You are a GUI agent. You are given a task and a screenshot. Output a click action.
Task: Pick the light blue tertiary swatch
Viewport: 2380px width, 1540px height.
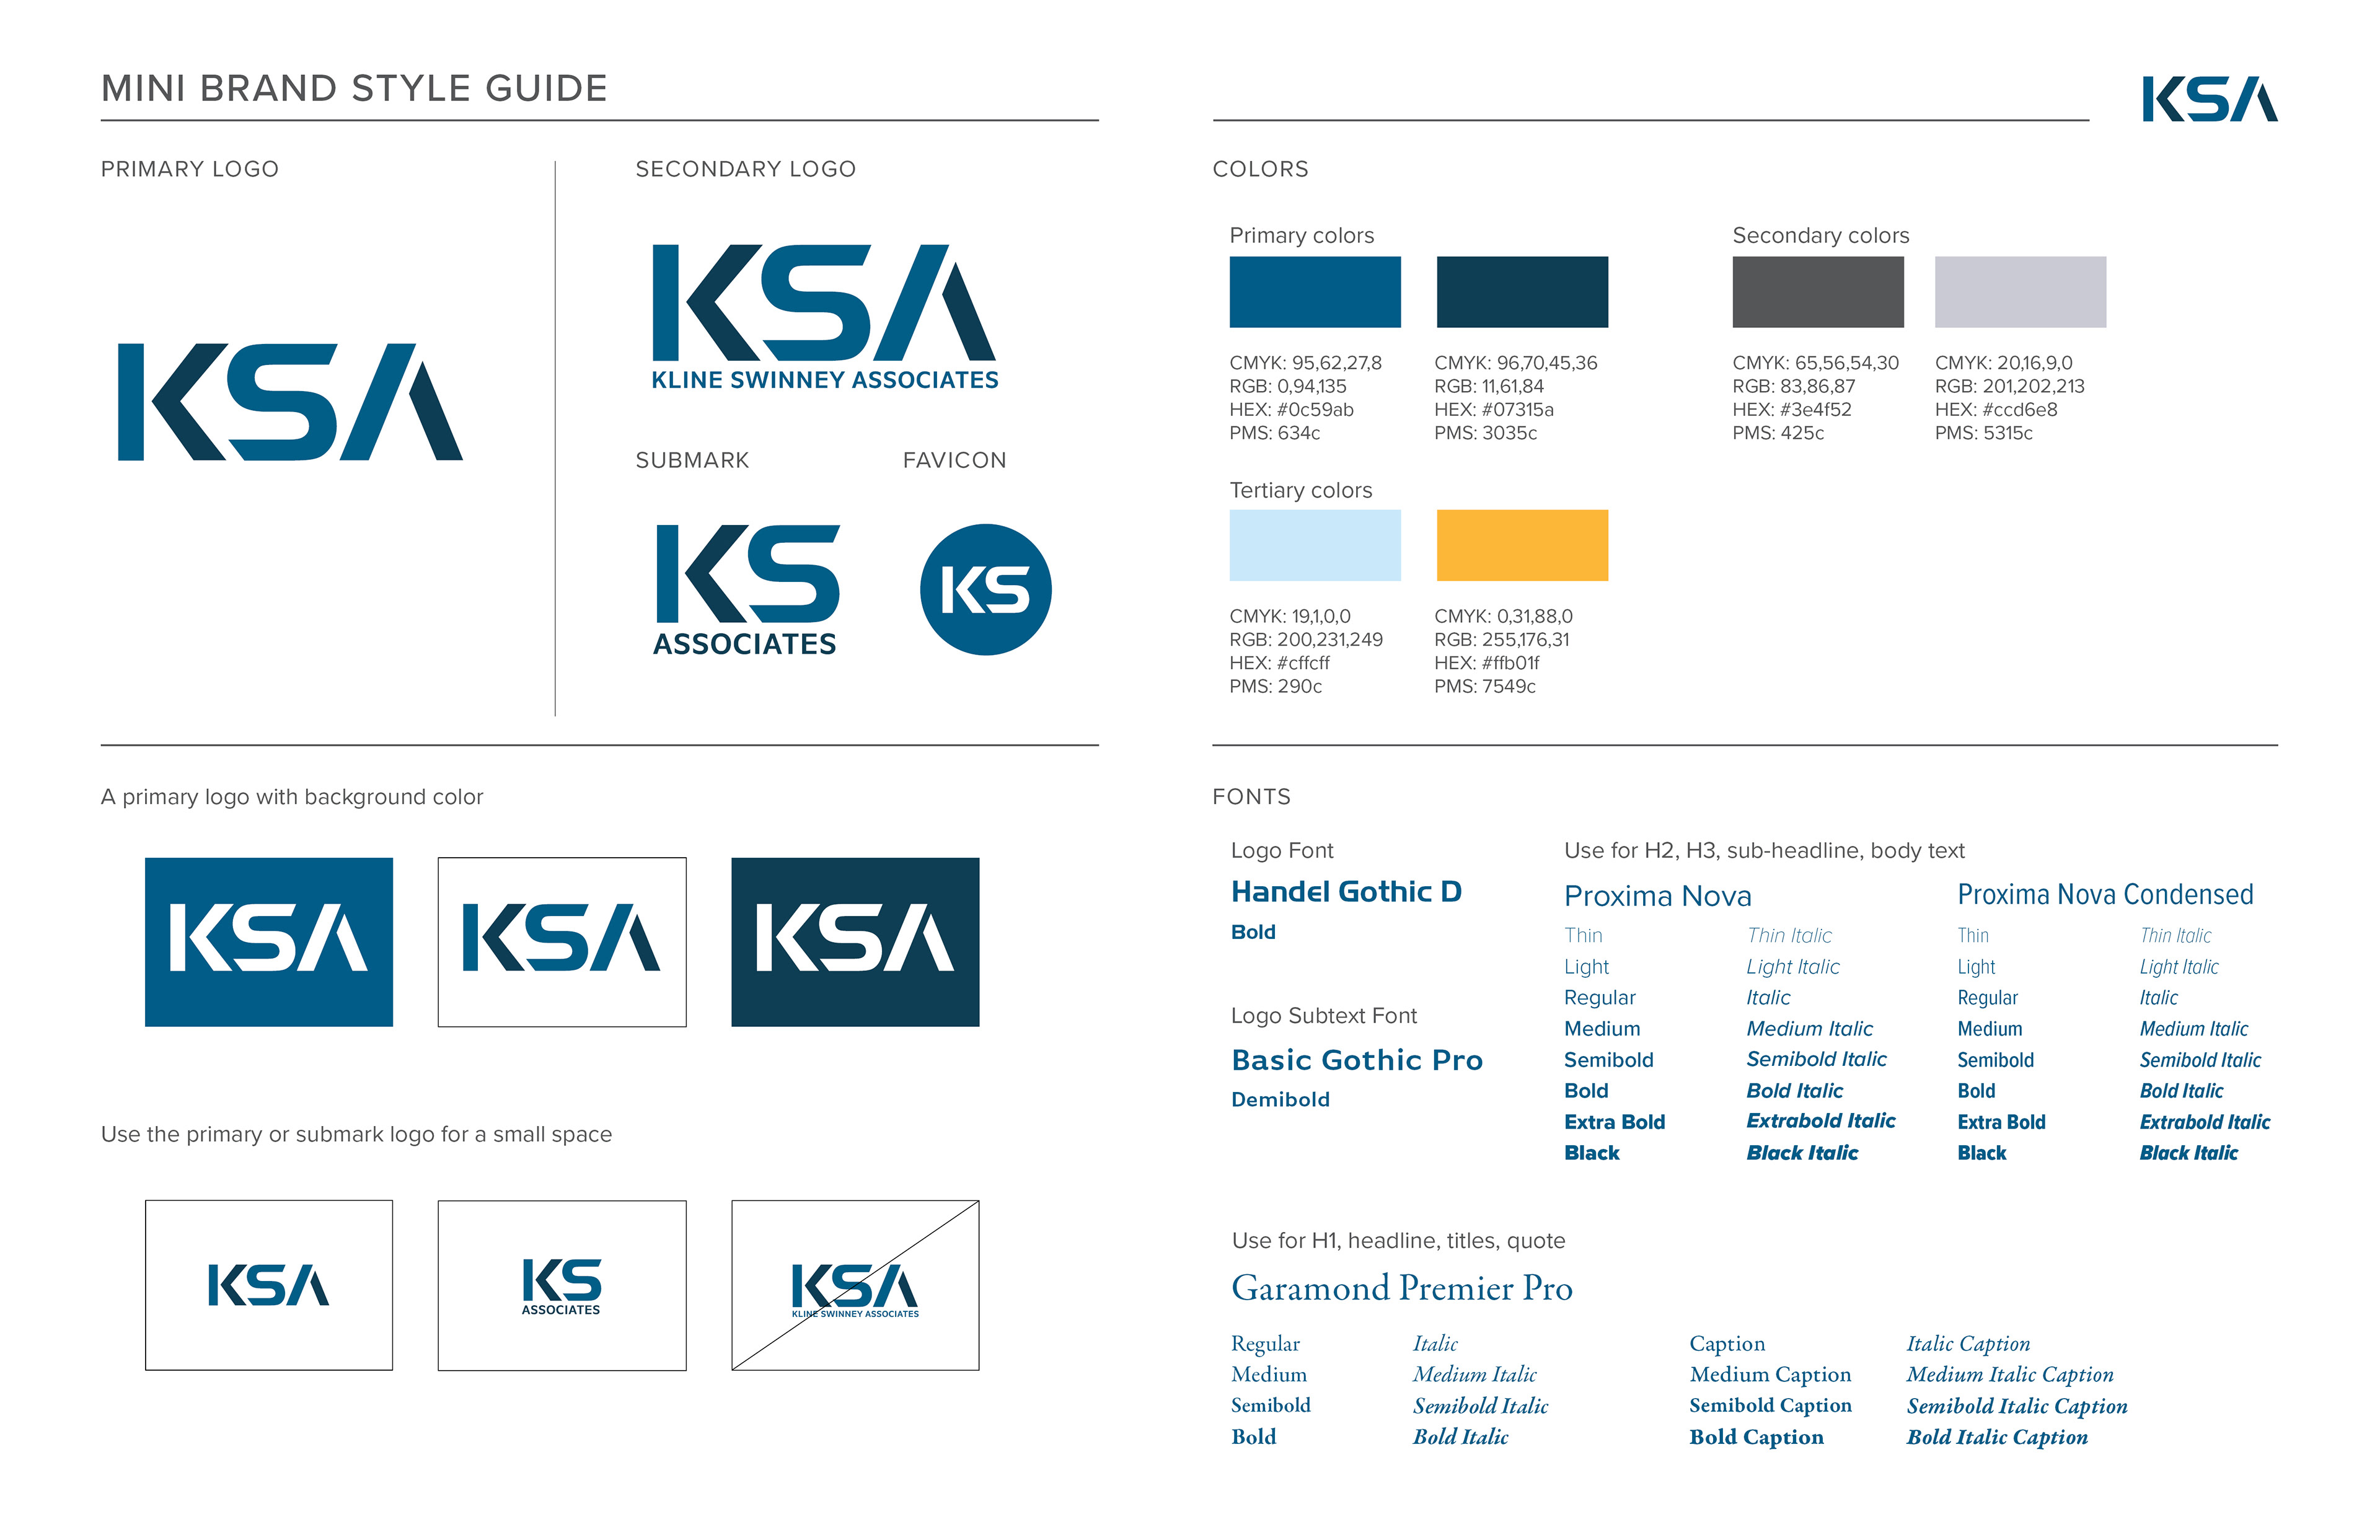[x=1314, y=545]
